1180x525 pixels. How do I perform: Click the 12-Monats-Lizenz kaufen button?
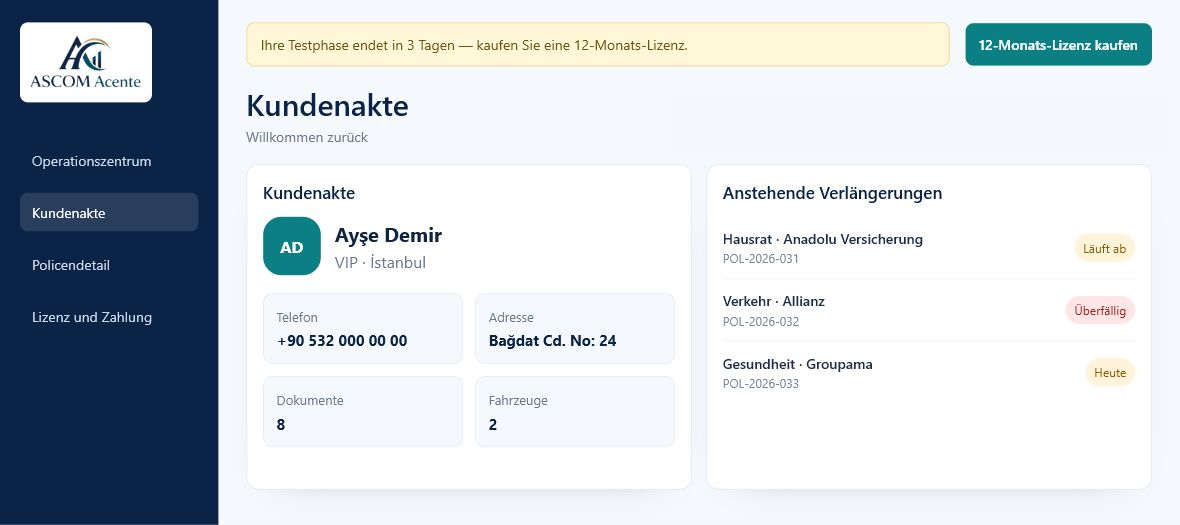[1058, 44]
